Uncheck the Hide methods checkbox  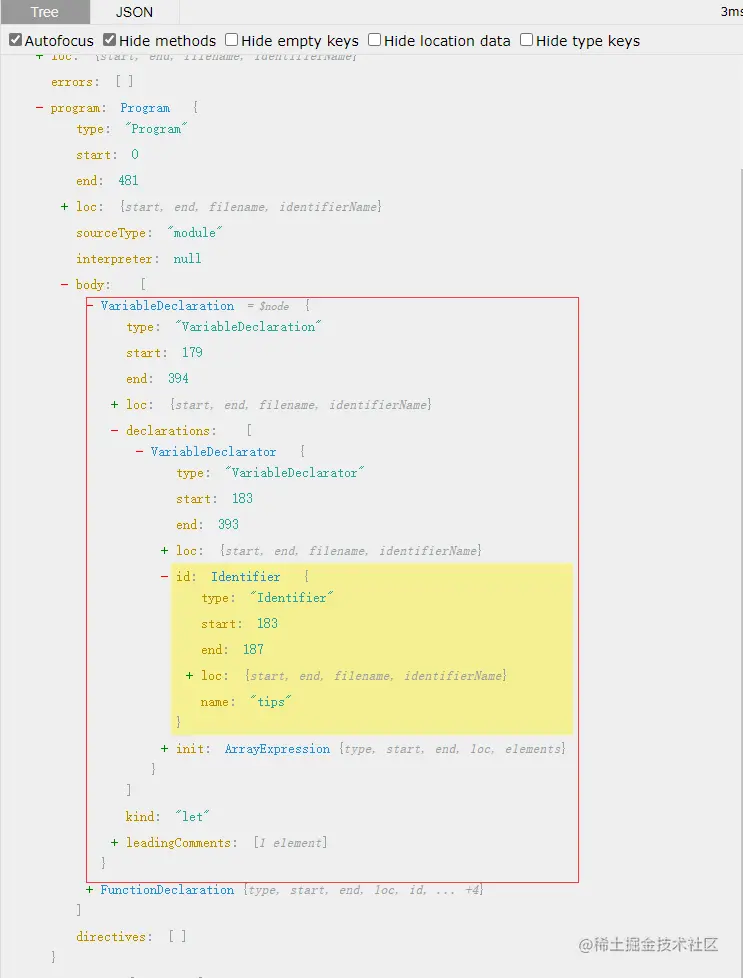[x=110, y=40]
